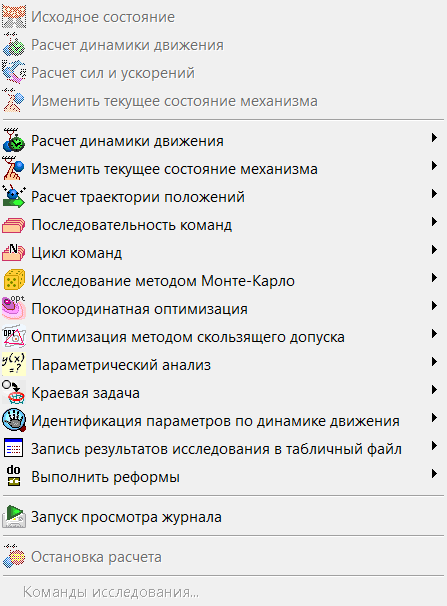447x606 pixels.
Task: Select Исследование методом Монте-Карло menu entry
Action: (223, 281)
